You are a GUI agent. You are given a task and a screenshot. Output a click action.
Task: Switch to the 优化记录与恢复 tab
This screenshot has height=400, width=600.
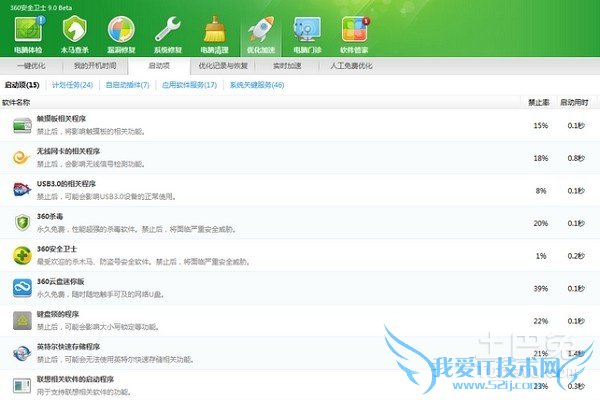(x=223, y=66)
